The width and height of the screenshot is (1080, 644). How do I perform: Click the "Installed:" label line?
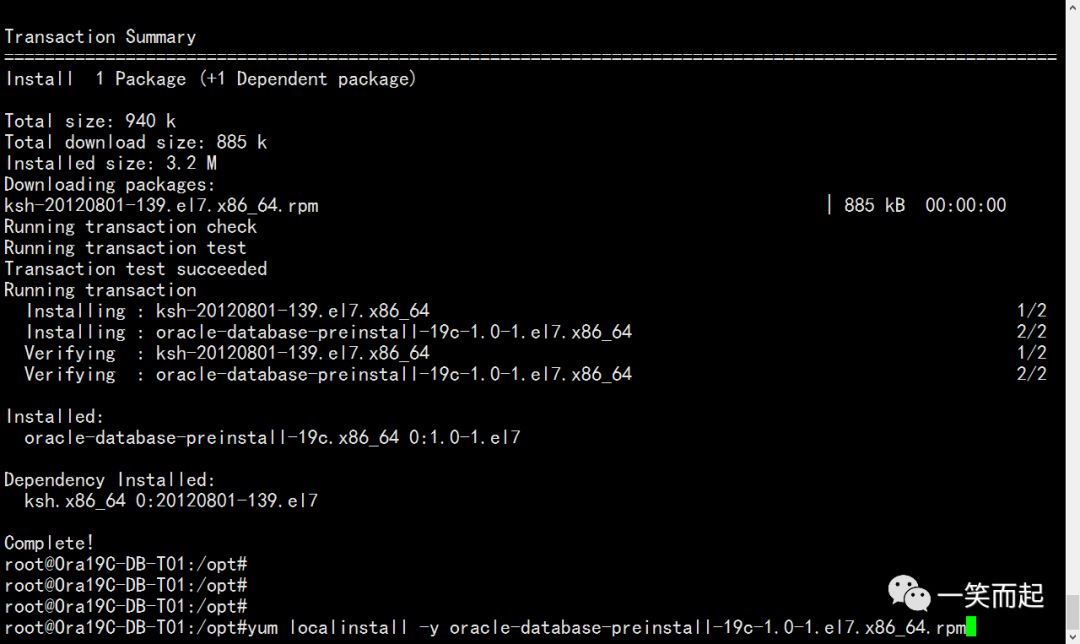pyautogui.click(x=54, y=417)
